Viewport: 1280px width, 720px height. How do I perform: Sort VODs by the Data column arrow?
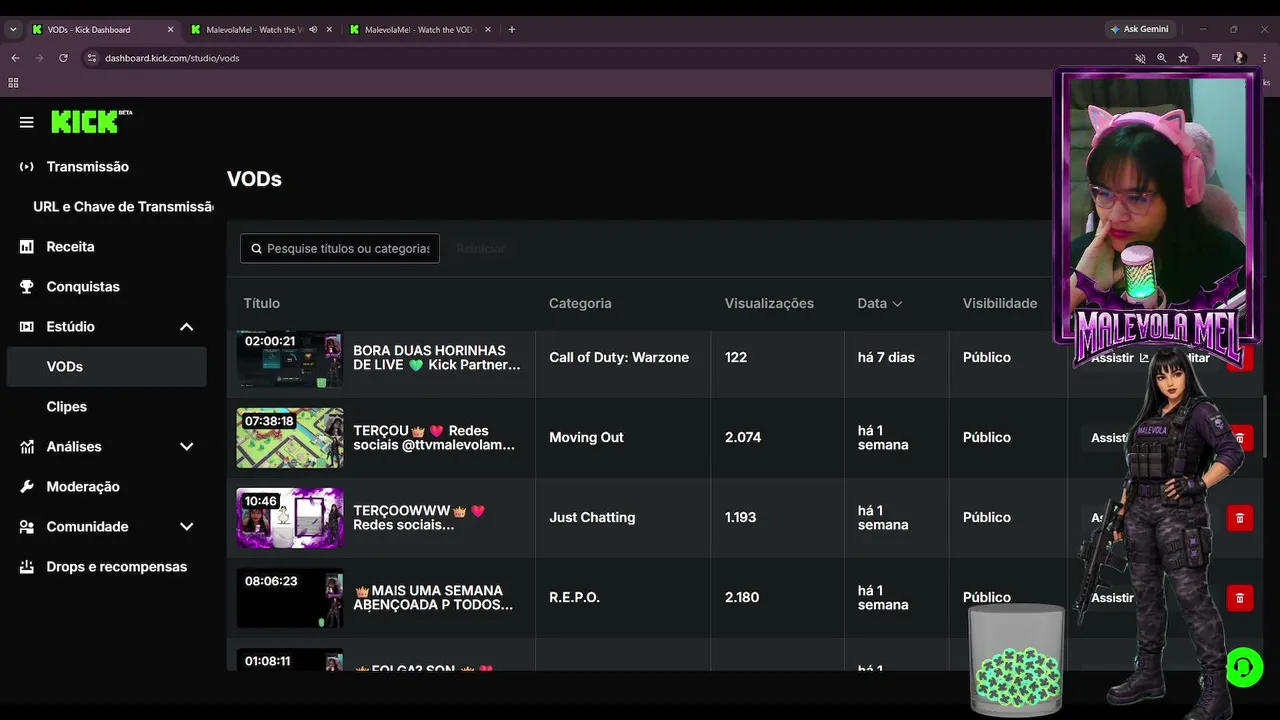[897, 304]
